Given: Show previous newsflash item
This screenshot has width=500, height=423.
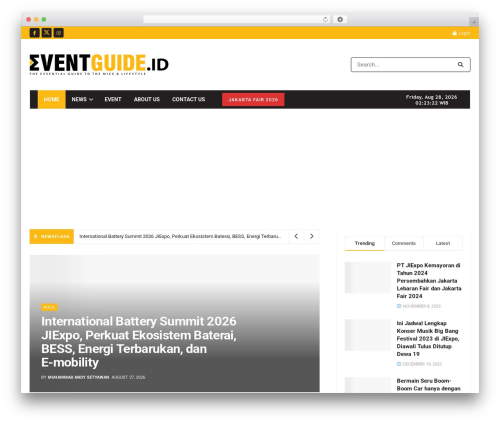Looking at the screenshot, I should (296, 236).
